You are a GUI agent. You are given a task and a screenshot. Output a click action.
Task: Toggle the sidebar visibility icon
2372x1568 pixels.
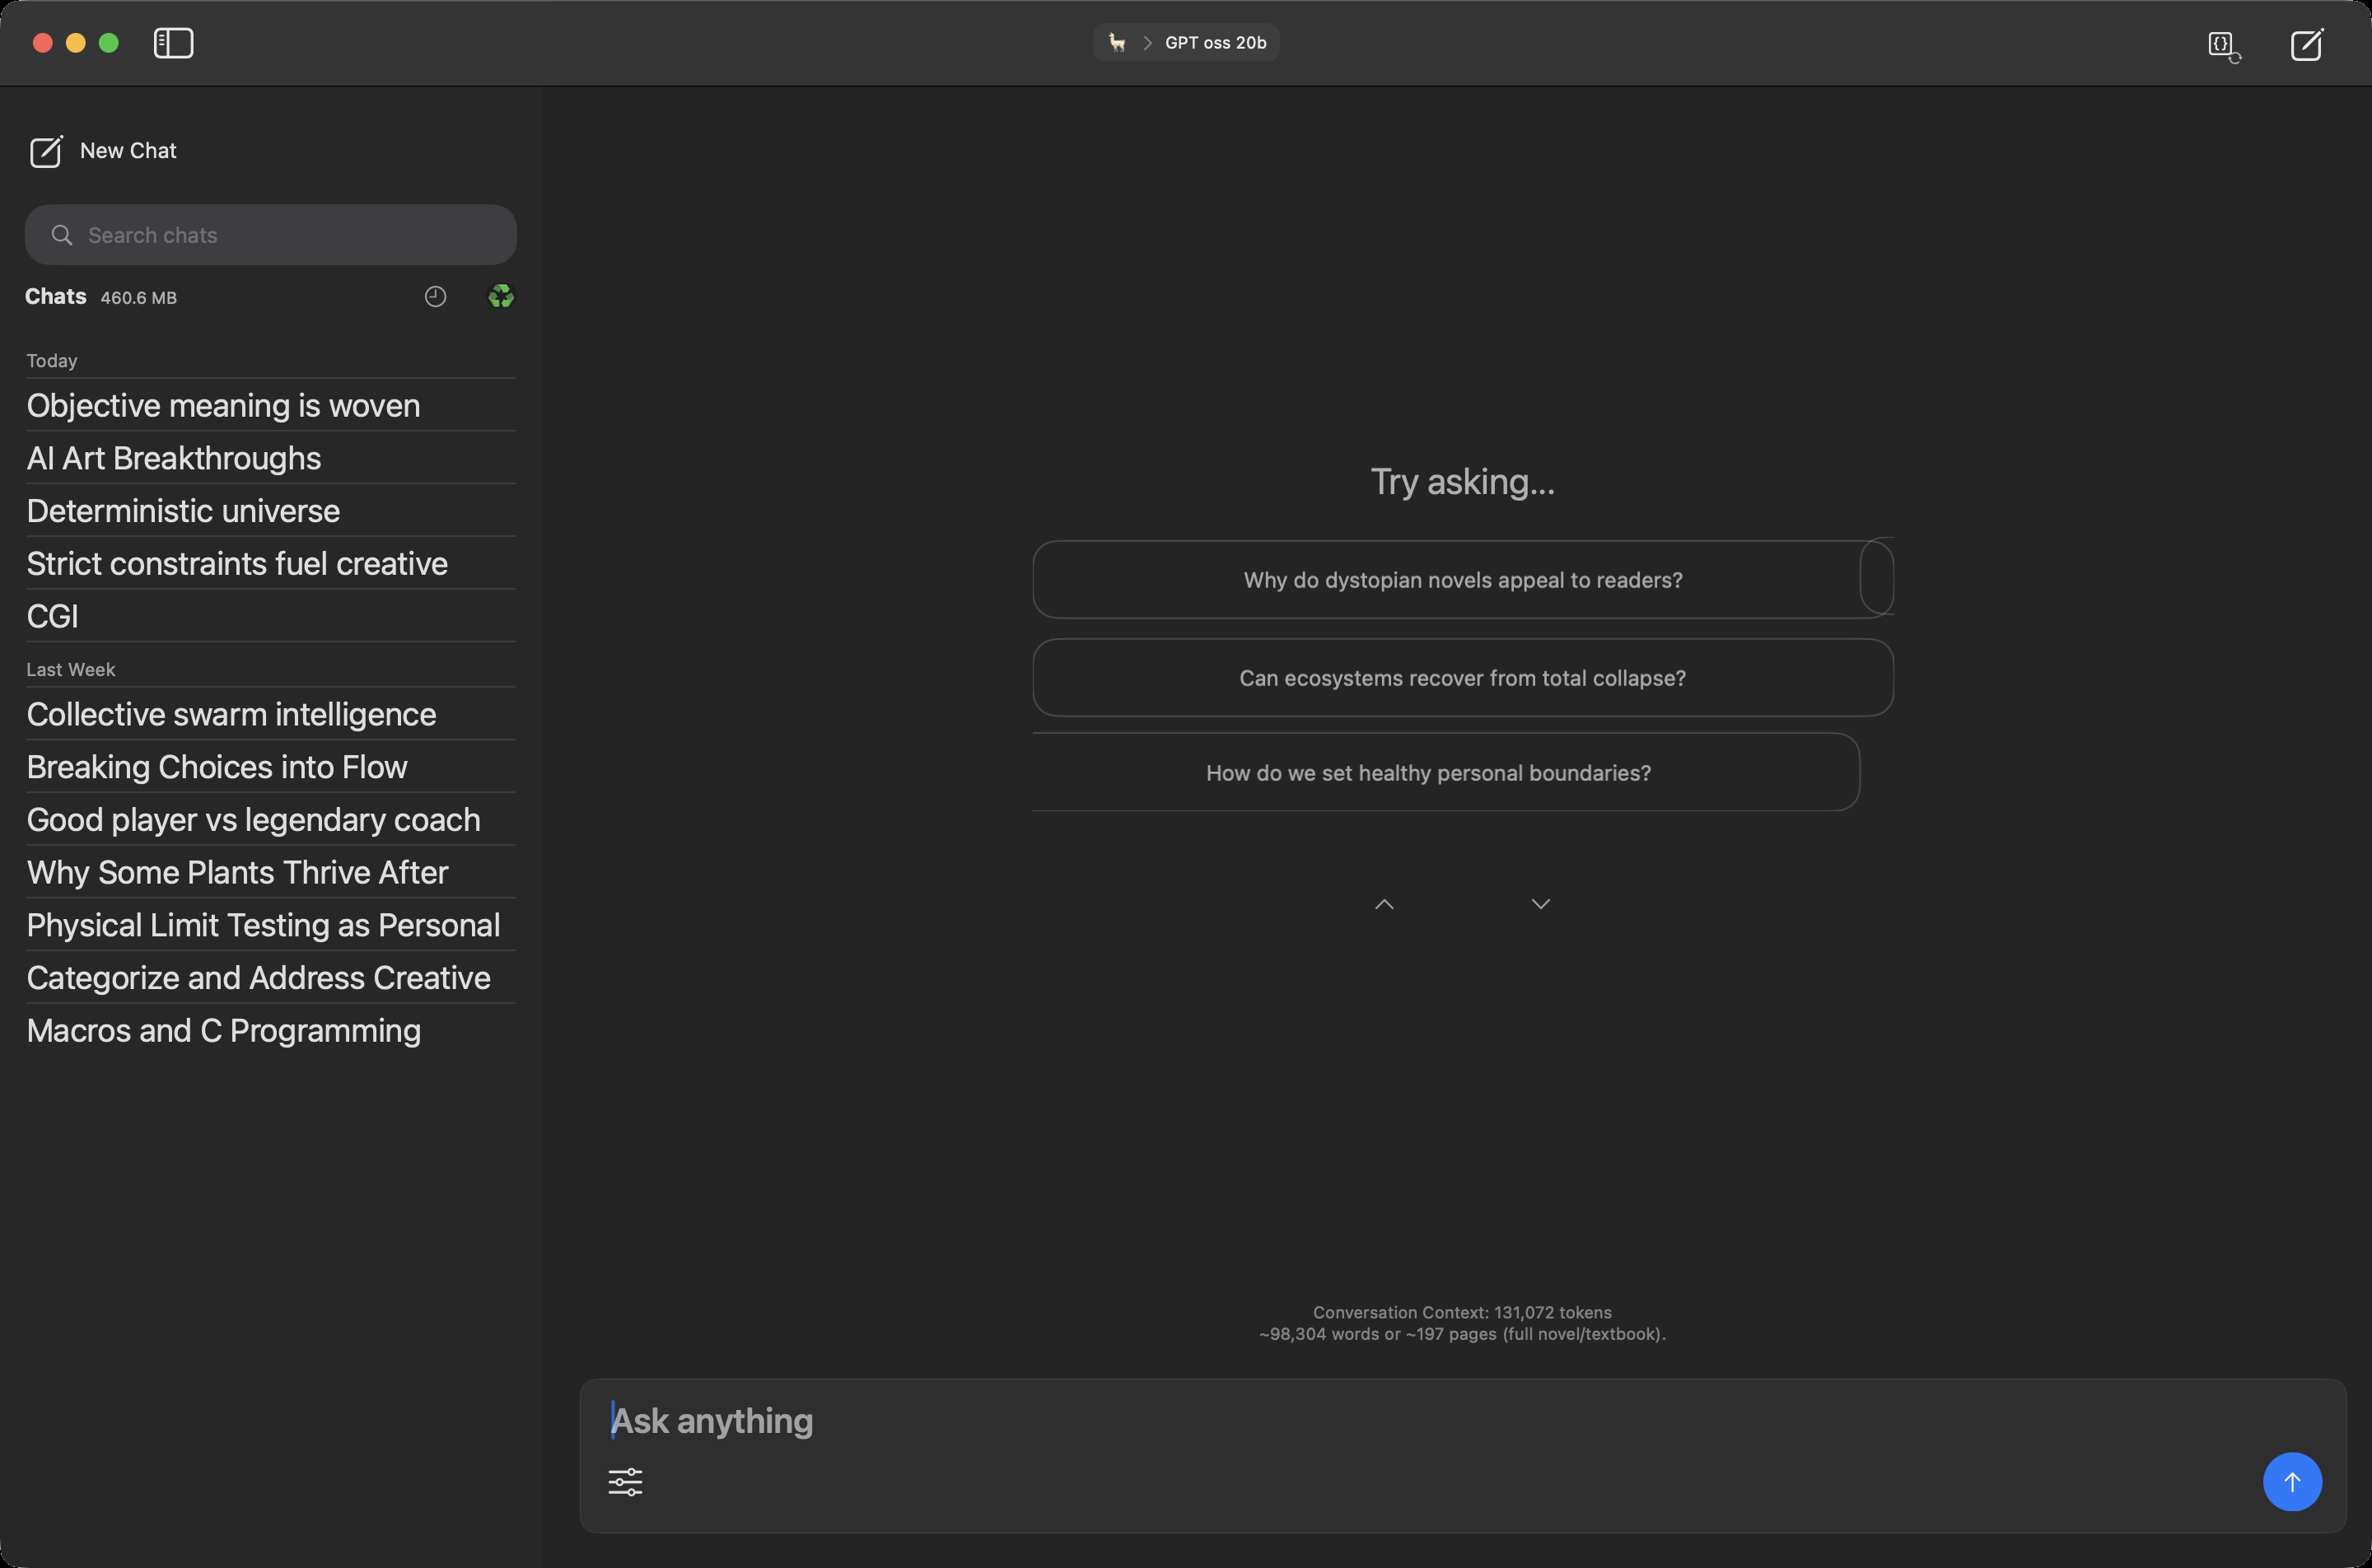pos(172,43)
